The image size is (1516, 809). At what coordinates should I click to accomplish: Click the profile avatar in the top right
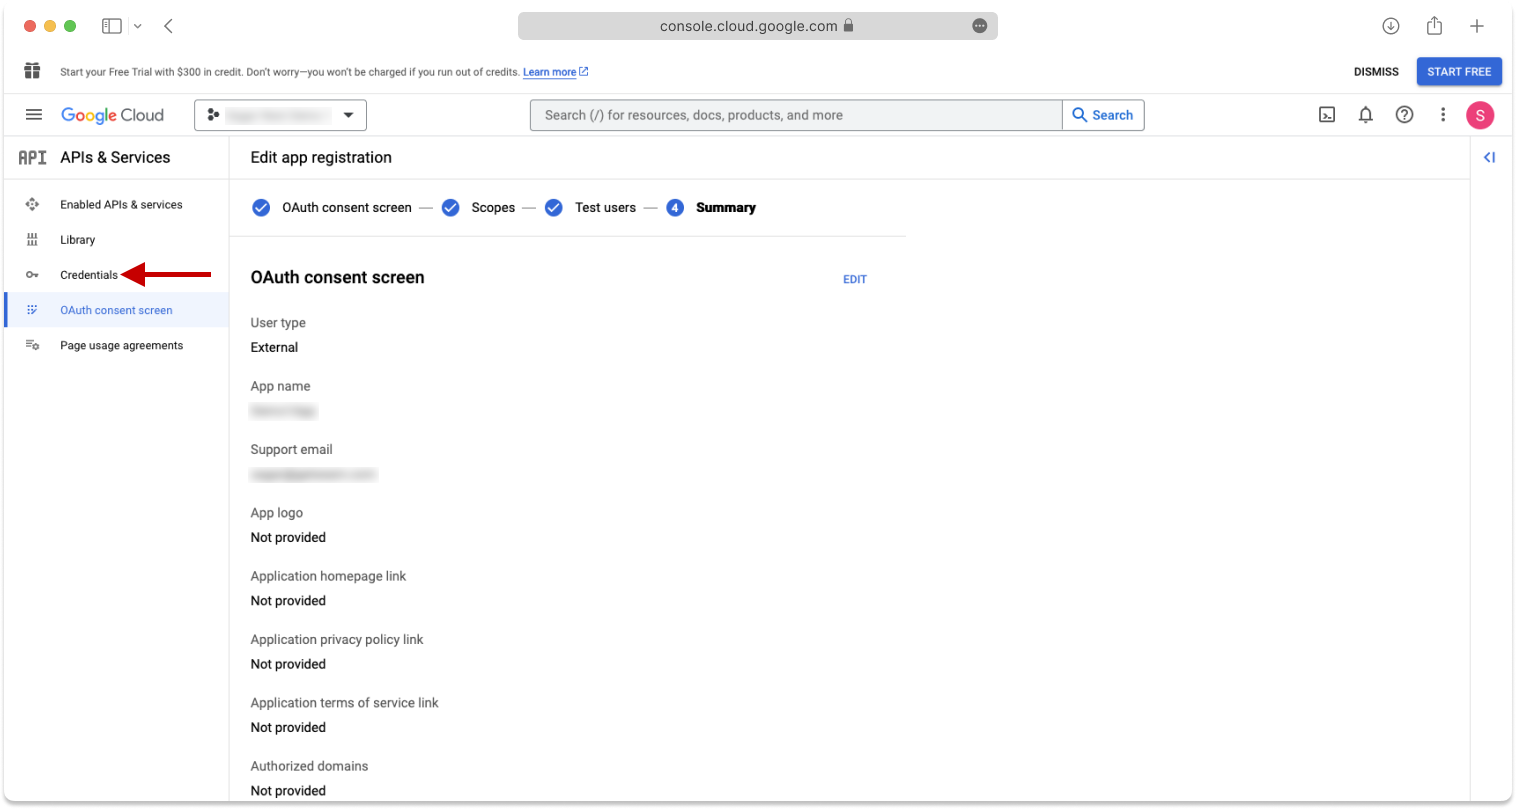coord(1480,115)
